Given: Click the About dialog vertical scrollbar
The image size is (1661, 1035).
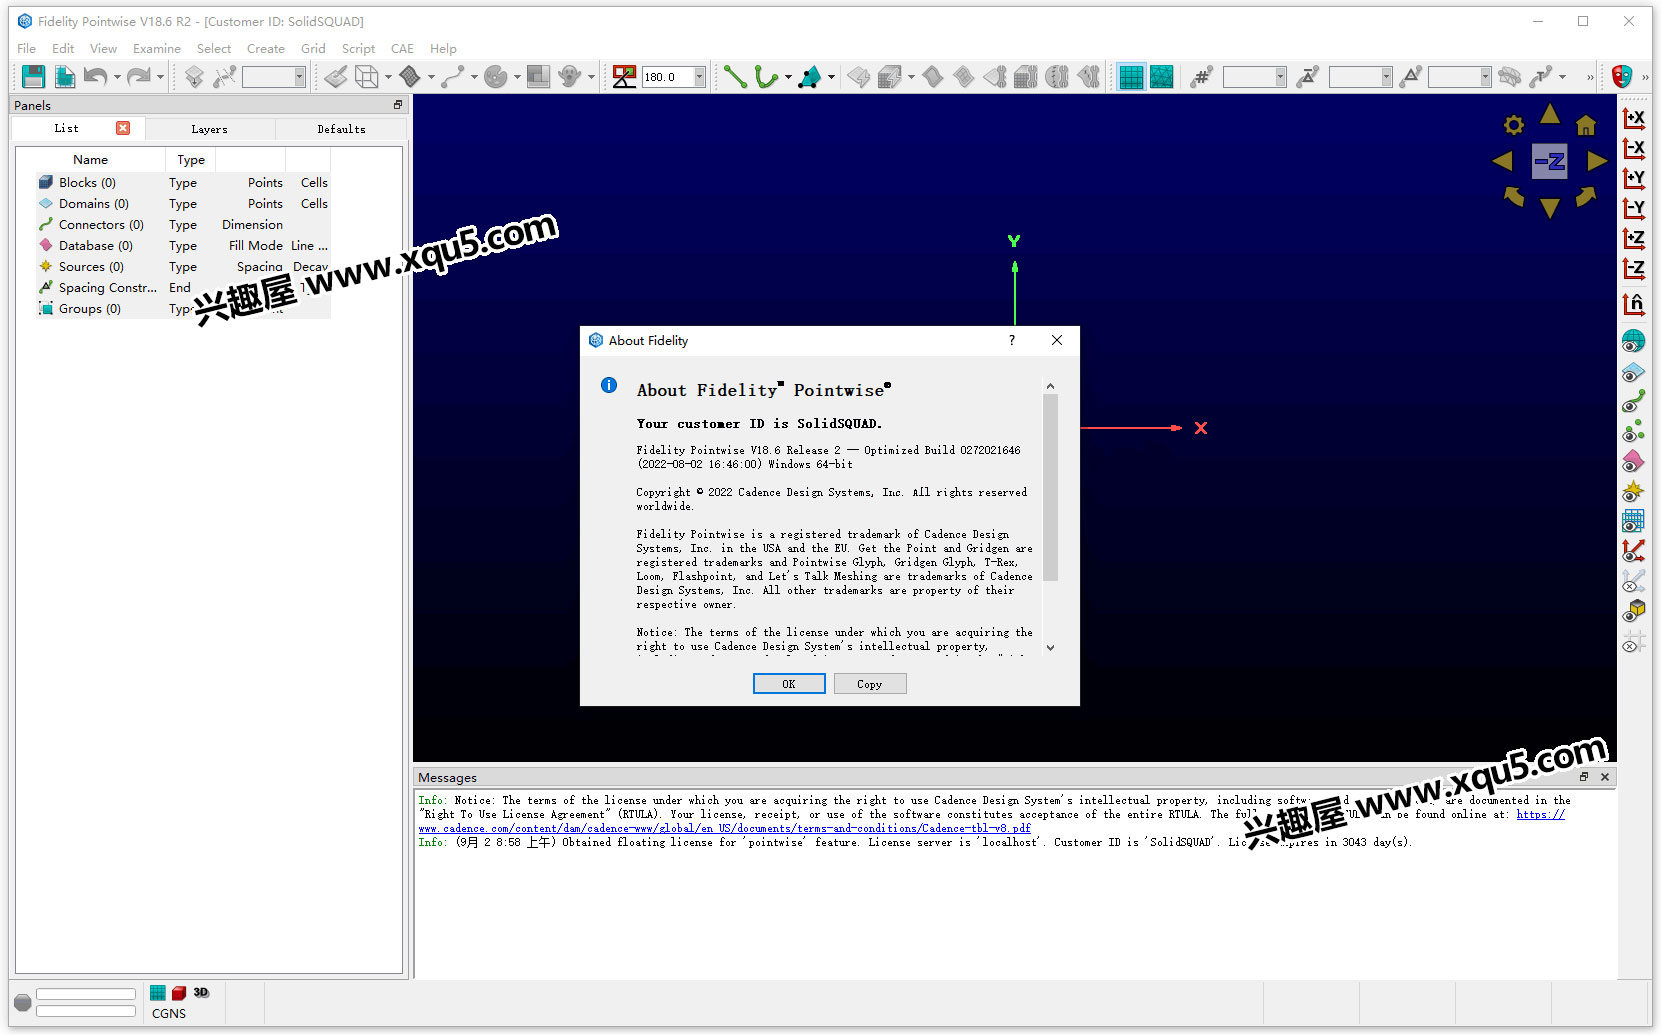Looking at the screenshot, I should coord(1050,487).
